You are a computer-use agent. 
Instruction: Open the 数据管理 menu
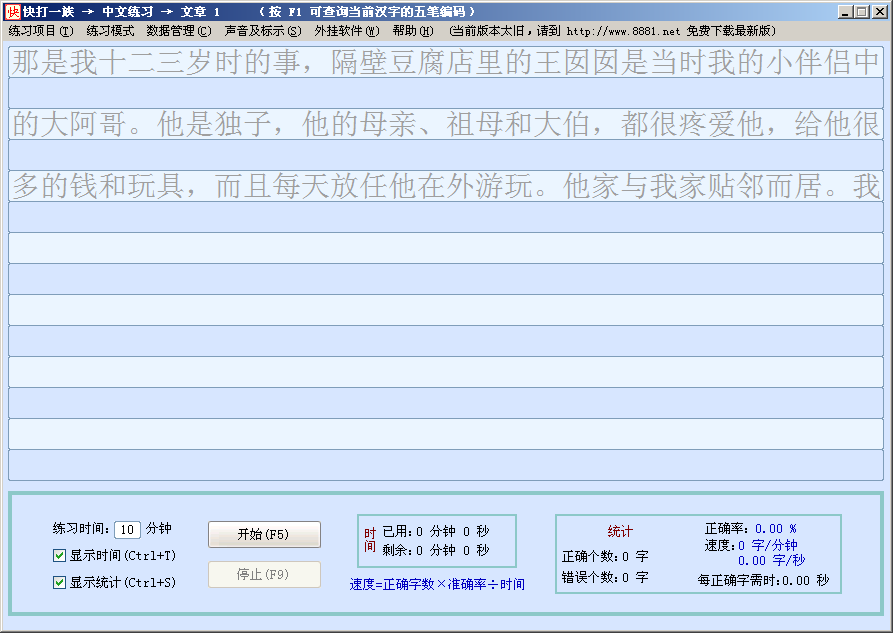179,31
